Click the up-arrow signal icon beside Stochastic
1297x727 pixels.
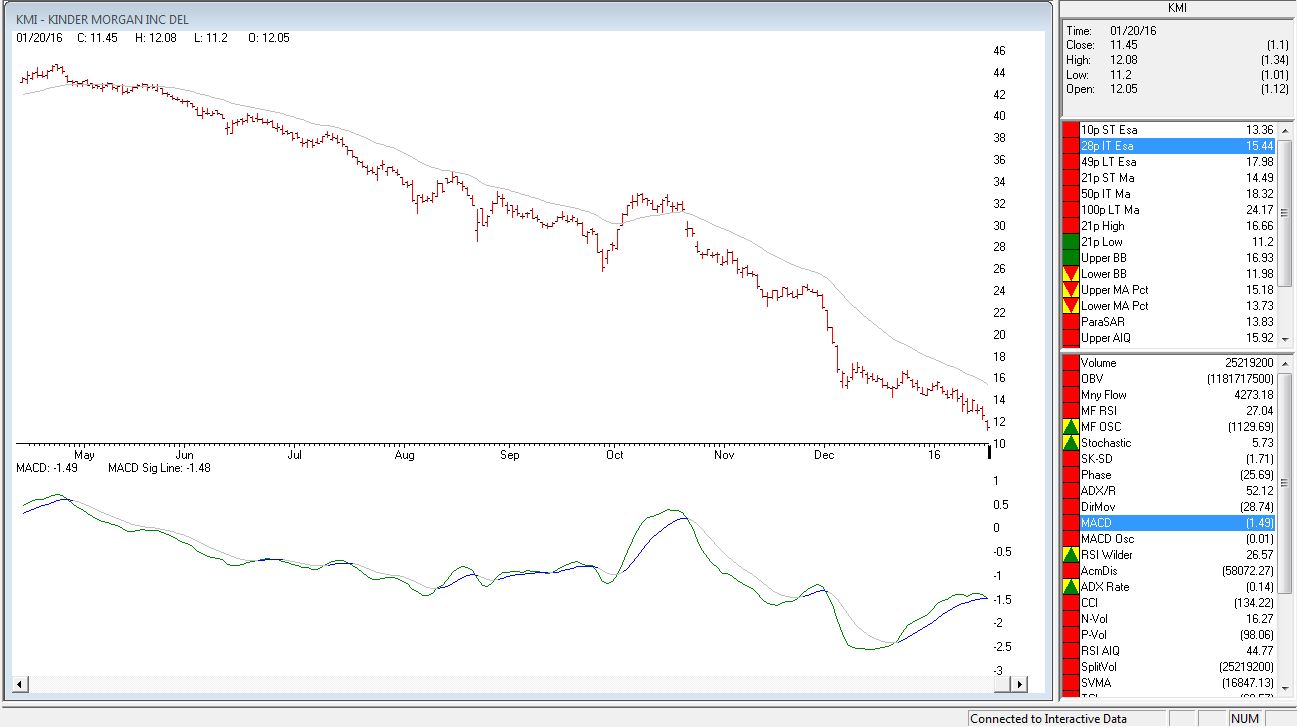(x=1071, y=443)
